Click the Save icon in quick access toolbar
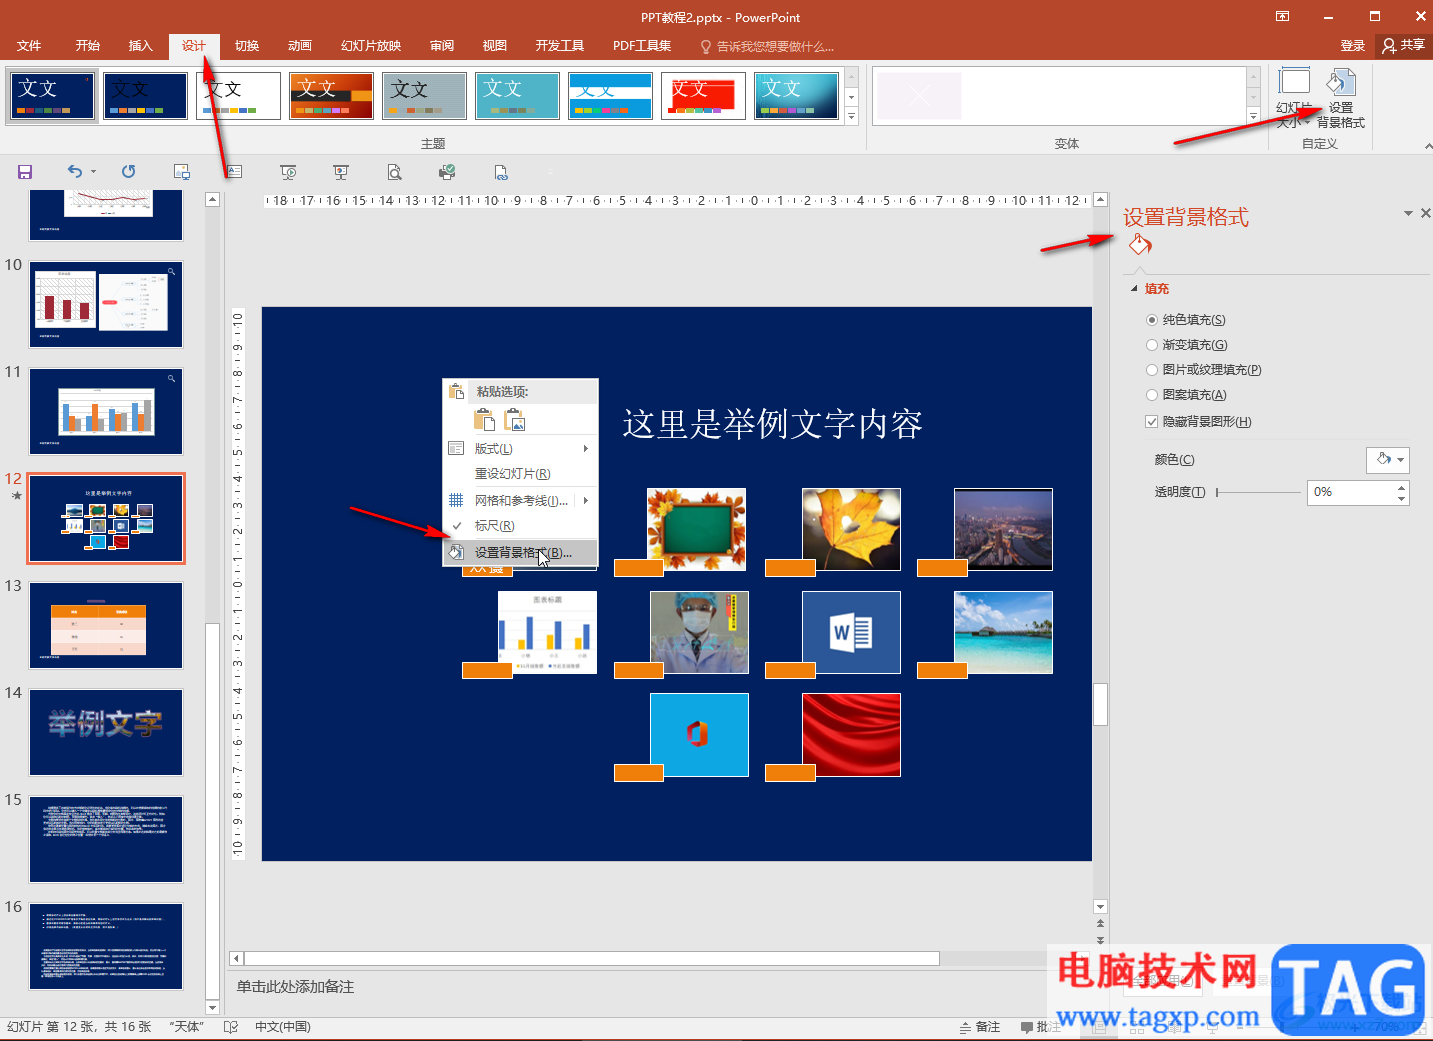 tap(25, 172)
